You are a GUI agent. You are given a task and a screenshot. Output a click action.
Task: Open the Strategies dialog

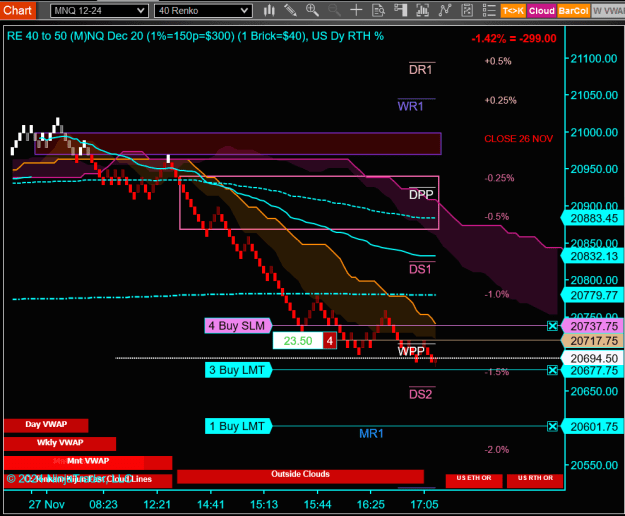467,10
